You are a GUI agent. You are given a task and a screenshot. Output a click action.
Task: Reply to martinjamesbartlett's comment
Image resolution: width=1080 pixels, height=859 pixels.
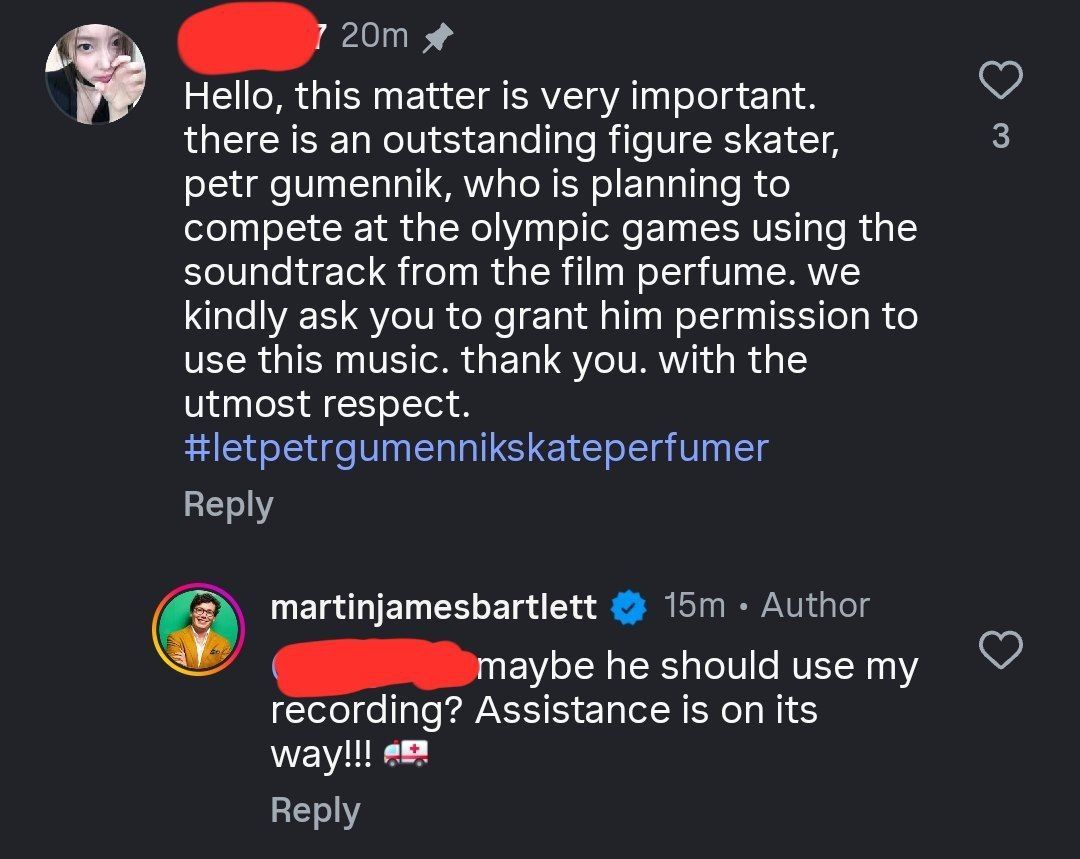315,810
